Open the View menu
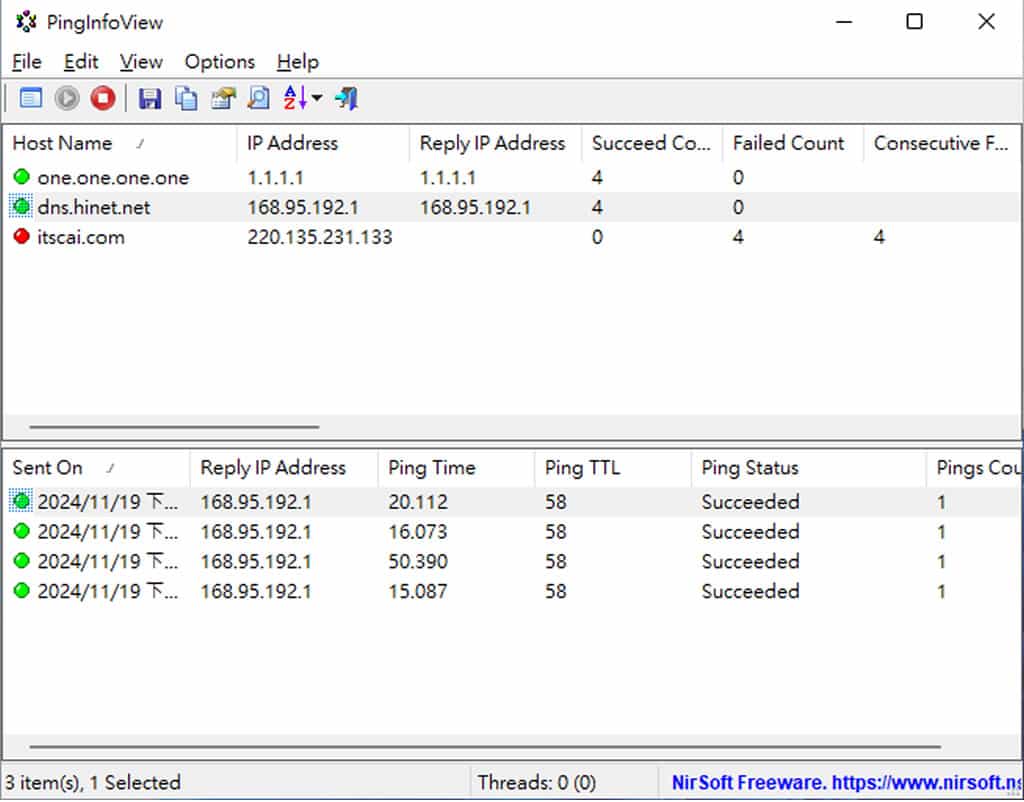This screenshot has width=1024, height=802. [141, 62]
